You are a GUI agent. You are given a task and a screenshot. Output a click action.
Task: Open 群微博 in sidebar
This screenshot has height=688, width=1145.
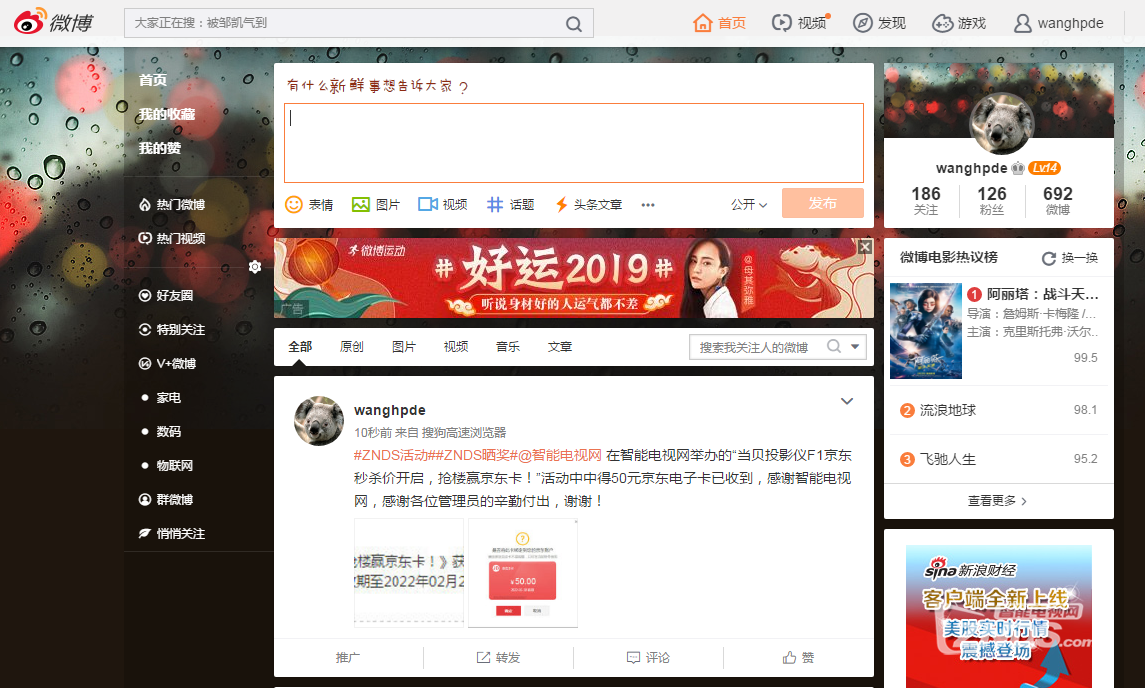click(166, 500)
